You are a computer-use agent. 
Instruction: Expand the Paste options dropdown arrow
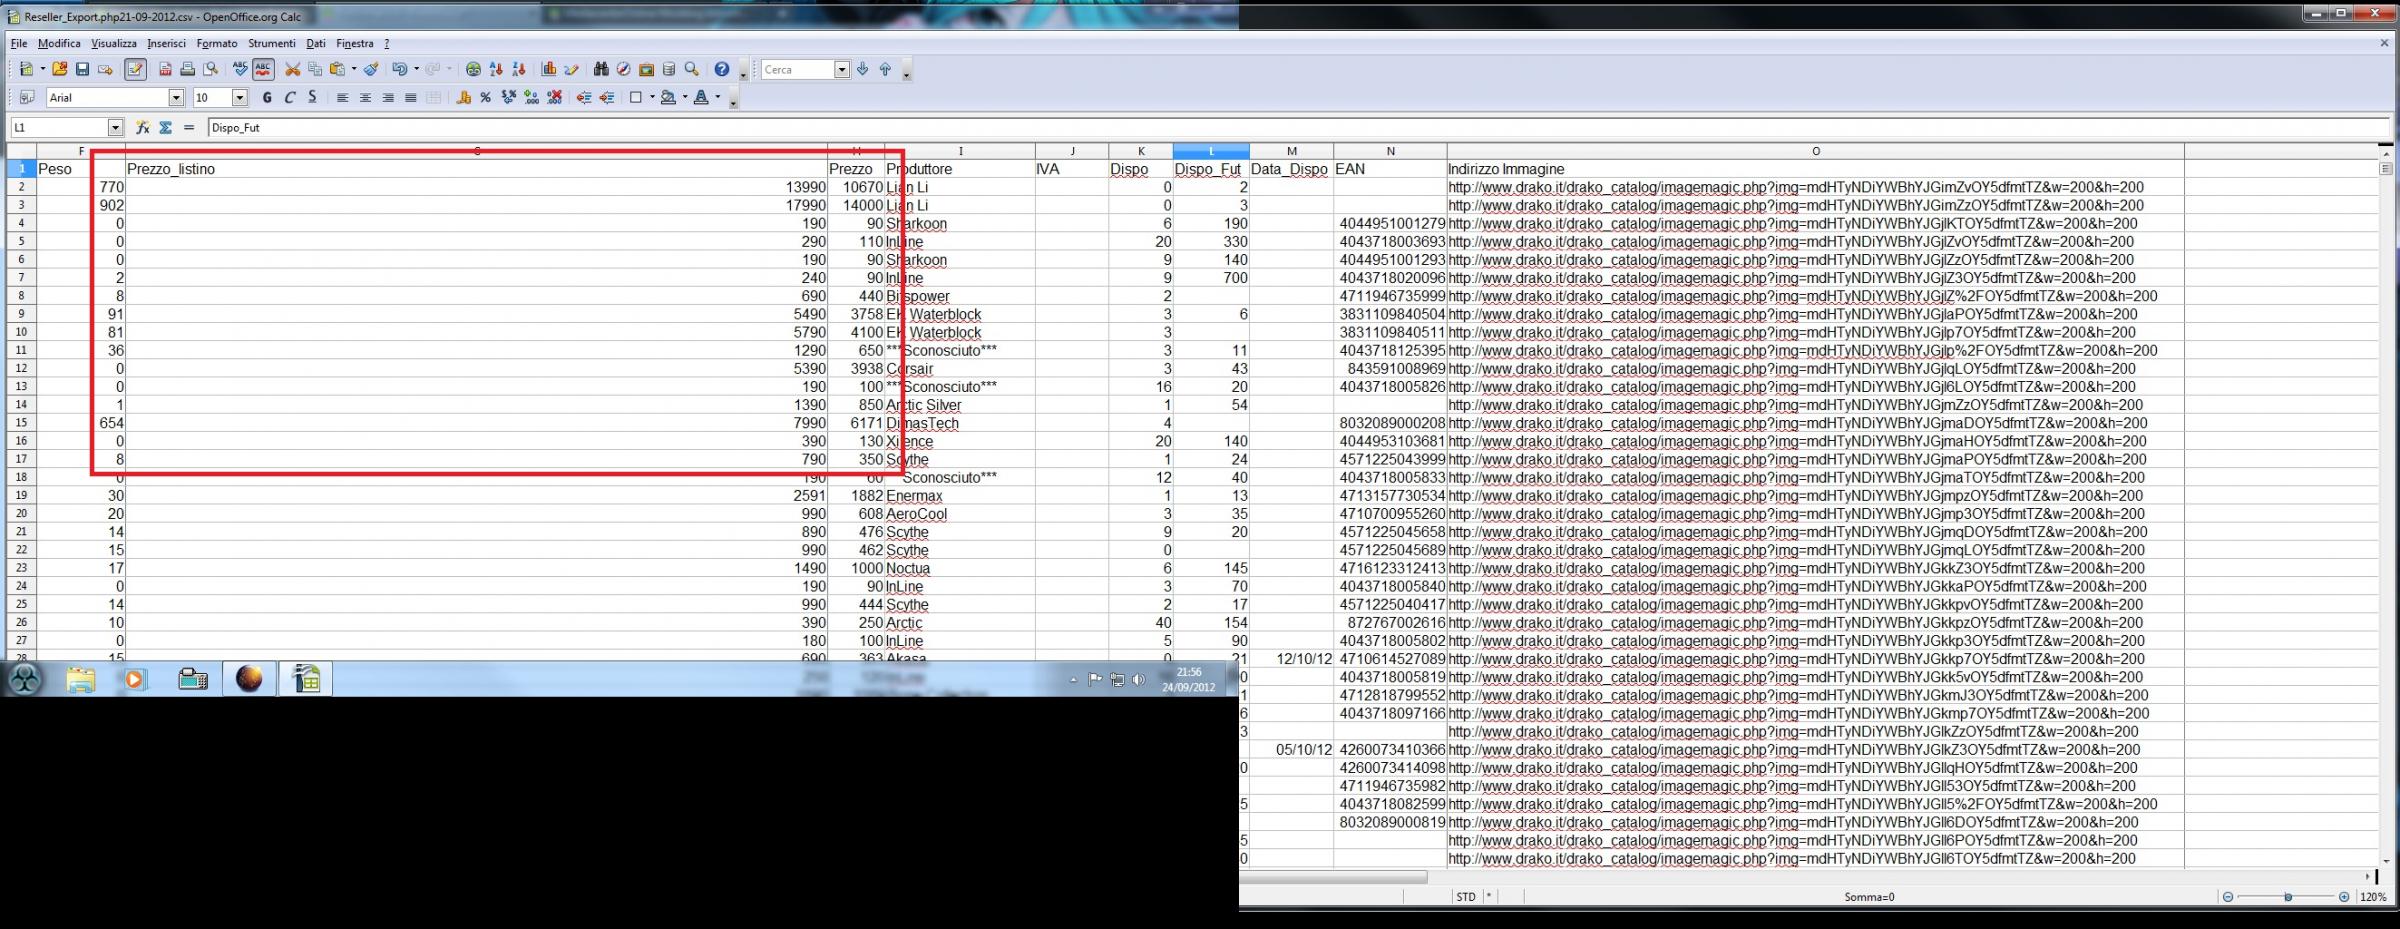353,69
